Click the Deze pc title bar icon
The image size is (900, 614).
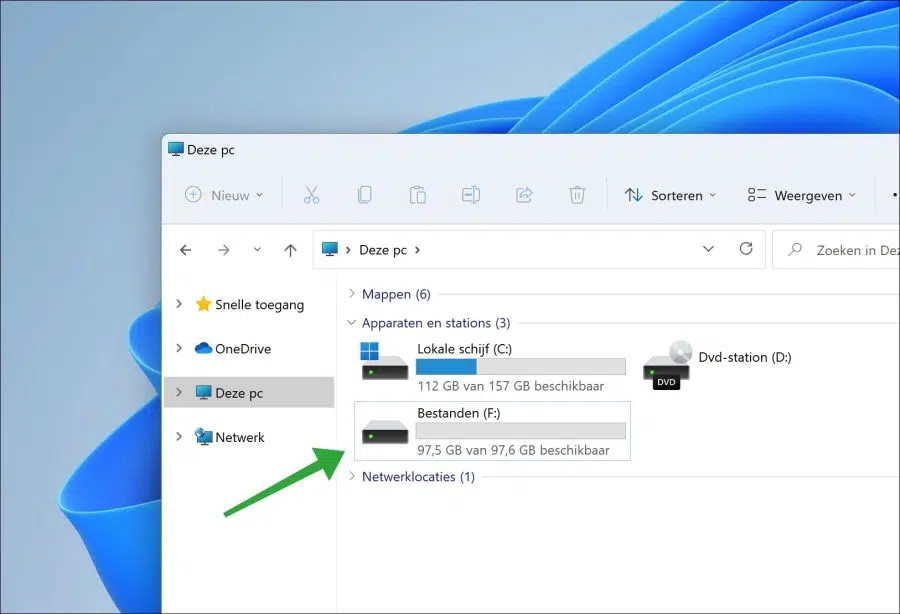click(x=176, y=149)
